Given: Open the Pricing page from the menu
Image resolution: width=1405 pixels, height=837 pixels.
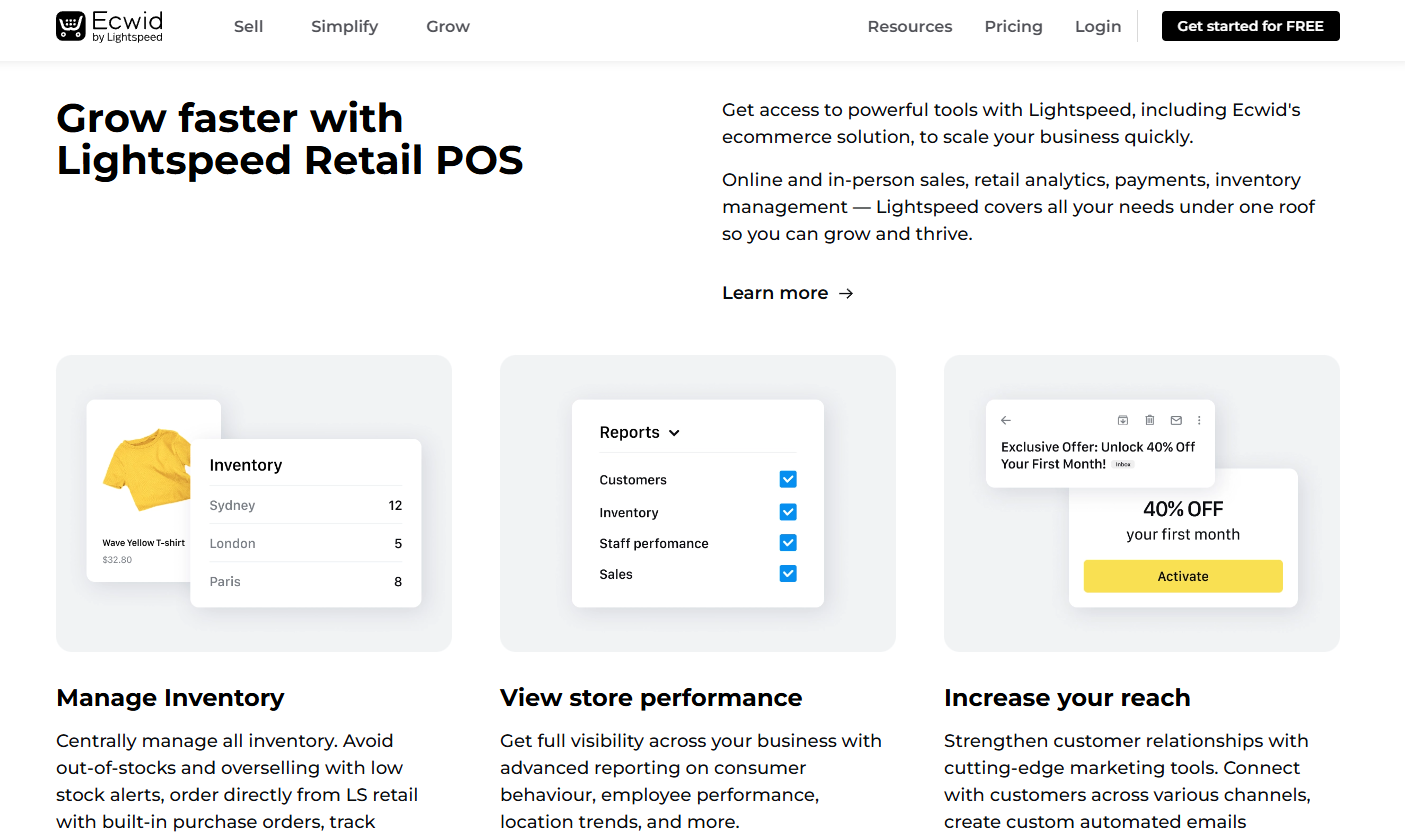Looking at the screenshot, I should click(1013, 26).
